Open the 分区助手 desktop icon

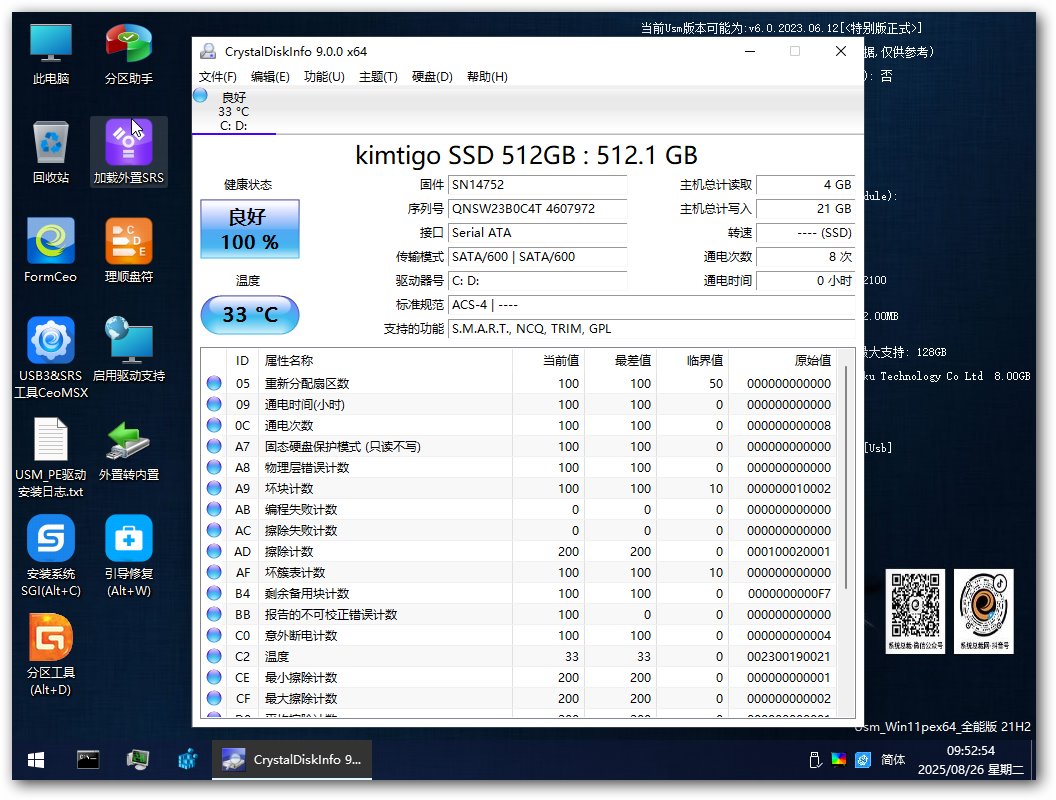[x=129, y=54]
